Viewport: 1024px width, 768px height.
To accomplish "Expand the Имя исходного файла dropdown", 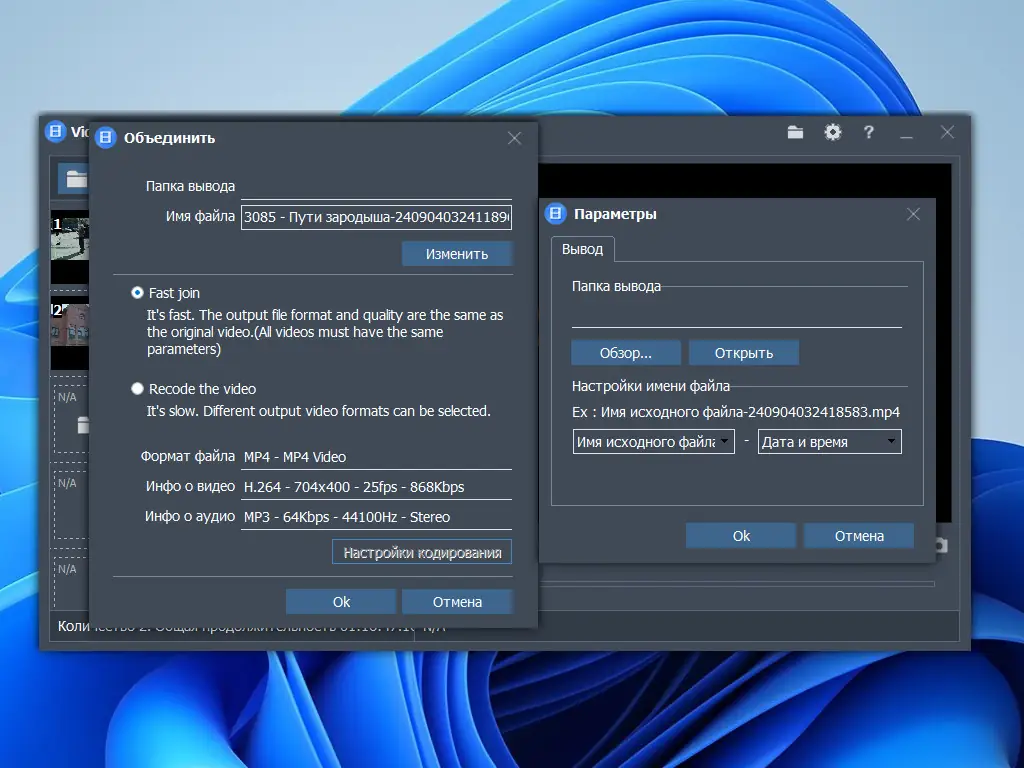I will (x=654, y=442).
